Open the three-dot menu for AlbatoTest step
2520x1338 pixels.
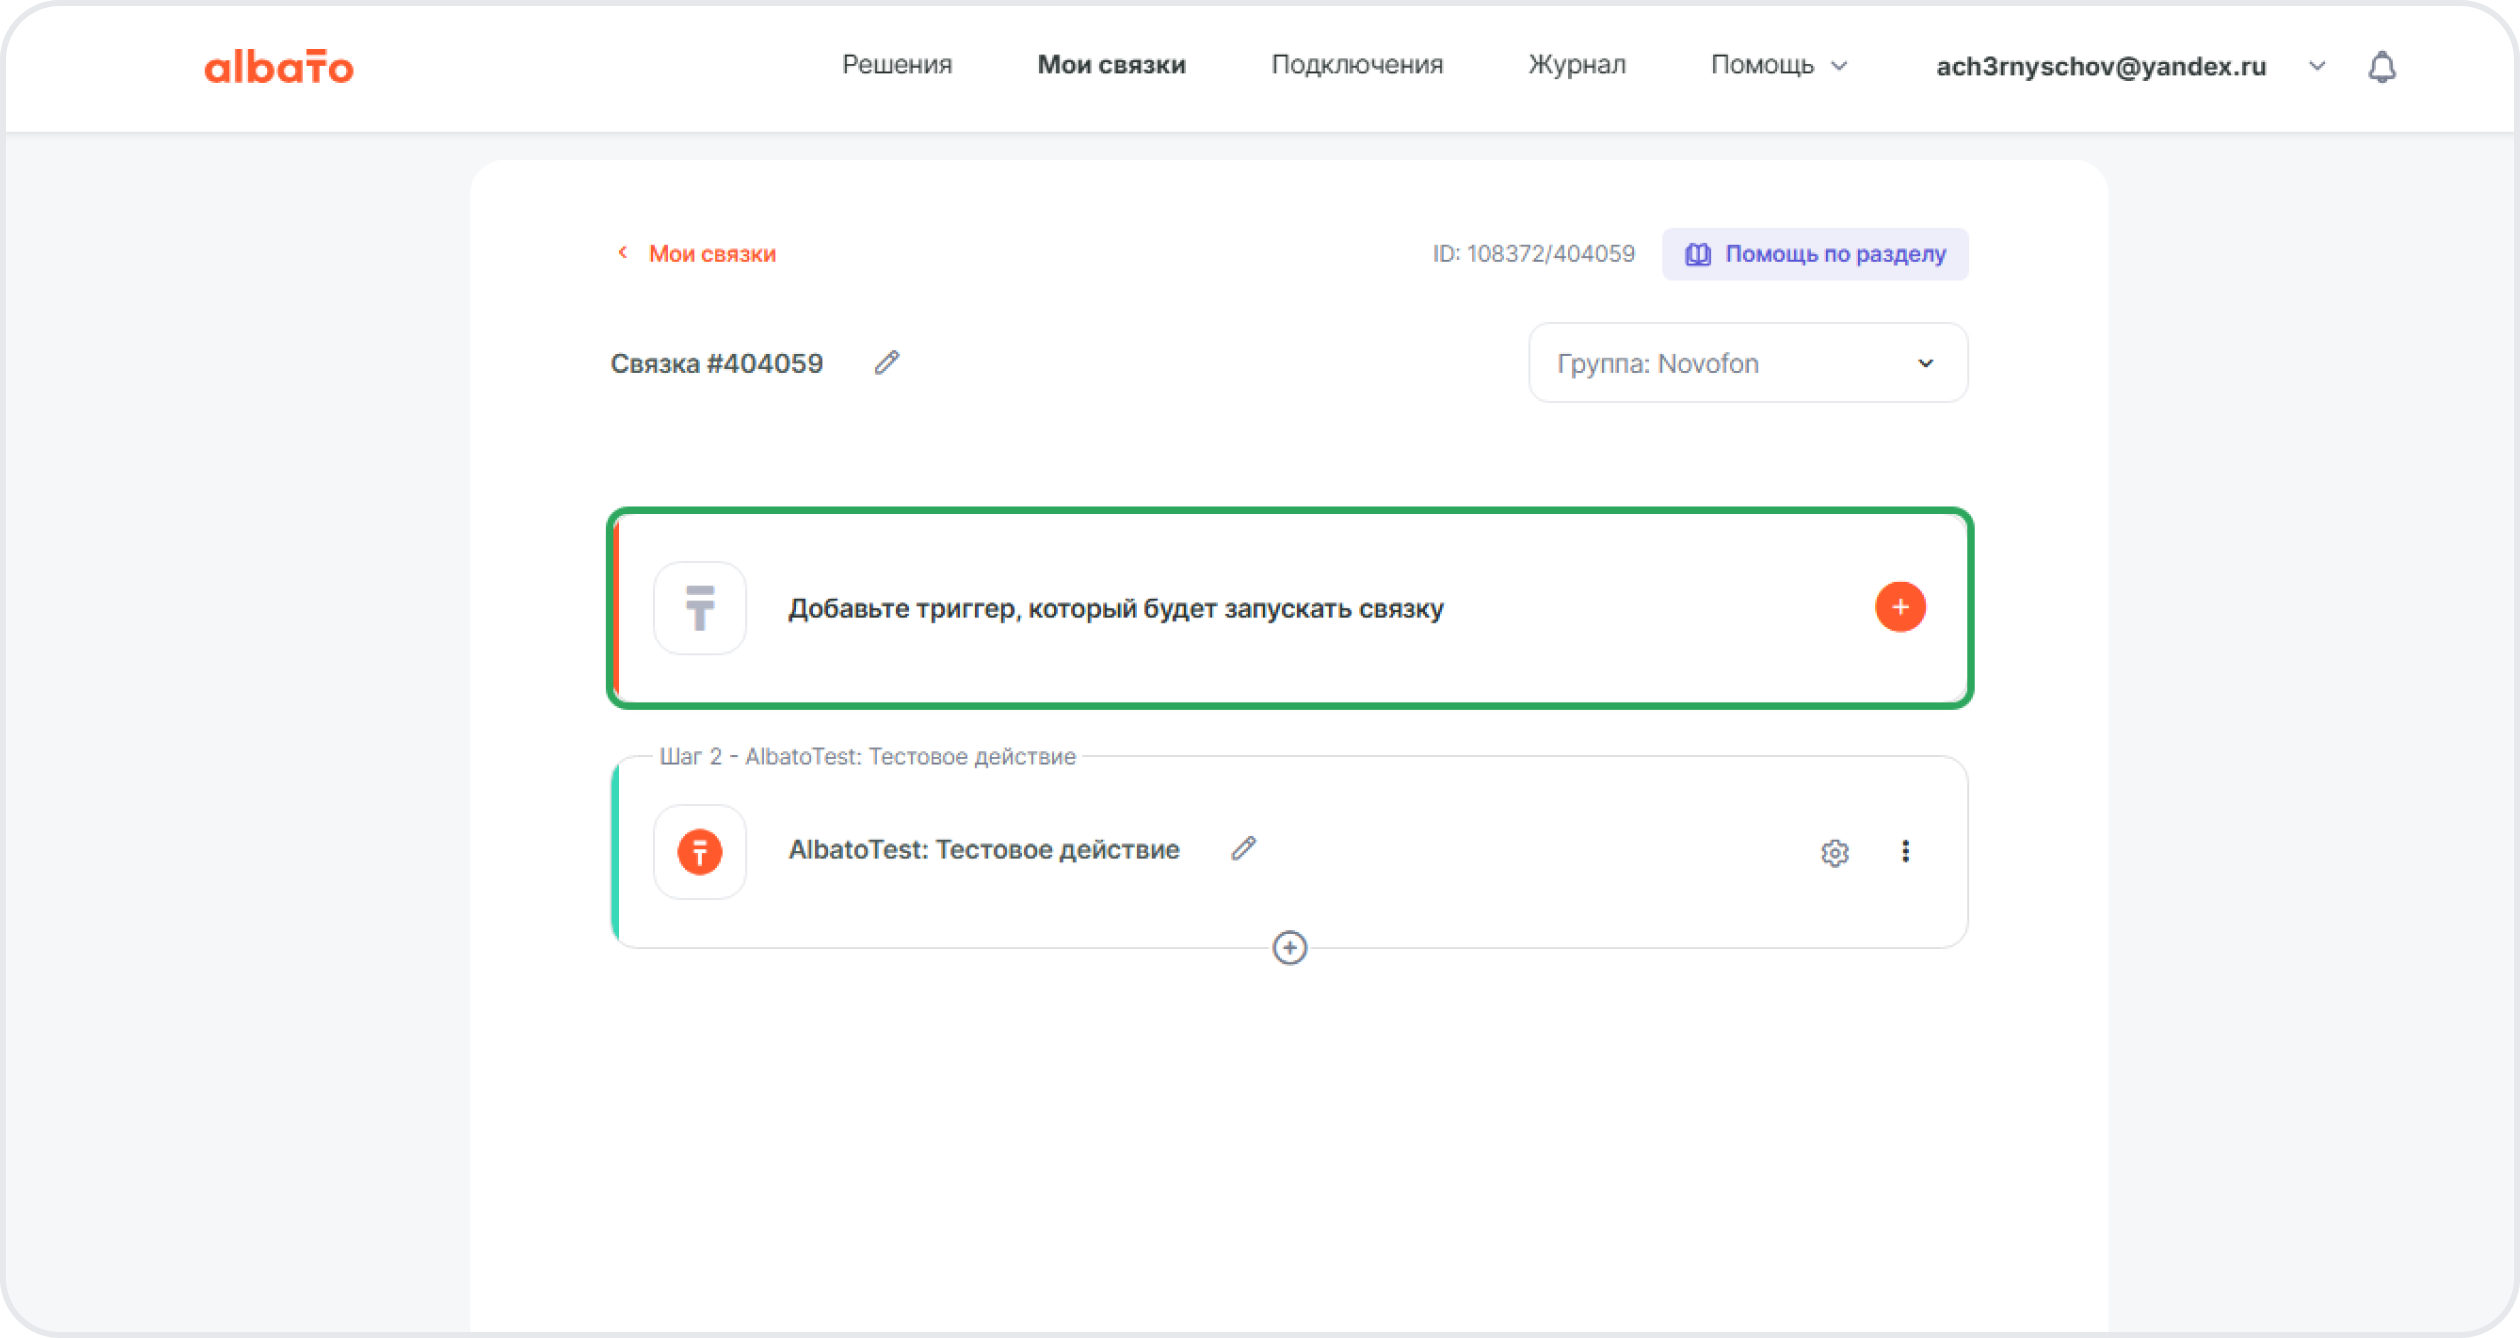1905,851
